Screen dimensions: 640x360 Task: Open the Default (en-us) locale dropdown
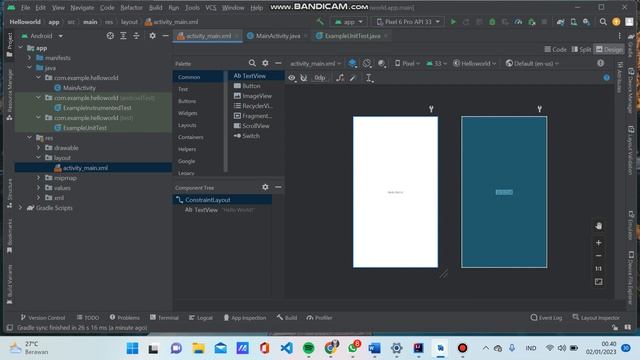532,63
